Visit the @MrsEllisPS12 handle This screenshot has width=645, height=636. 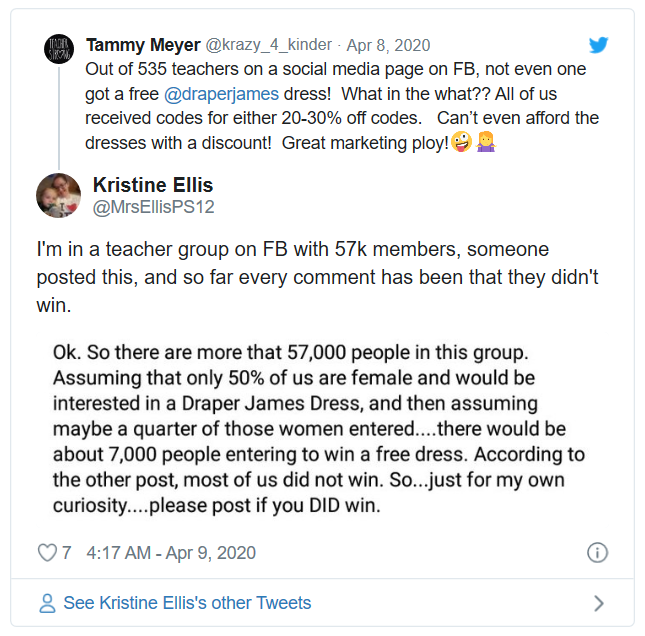point(153,208)
